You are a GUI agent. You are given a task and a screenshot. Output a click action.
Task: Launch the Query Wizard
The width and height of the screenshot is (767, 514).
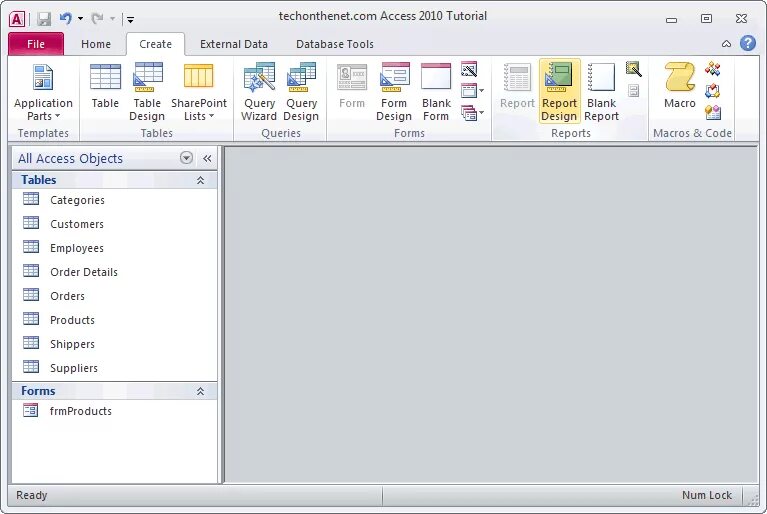coord(259,92)
